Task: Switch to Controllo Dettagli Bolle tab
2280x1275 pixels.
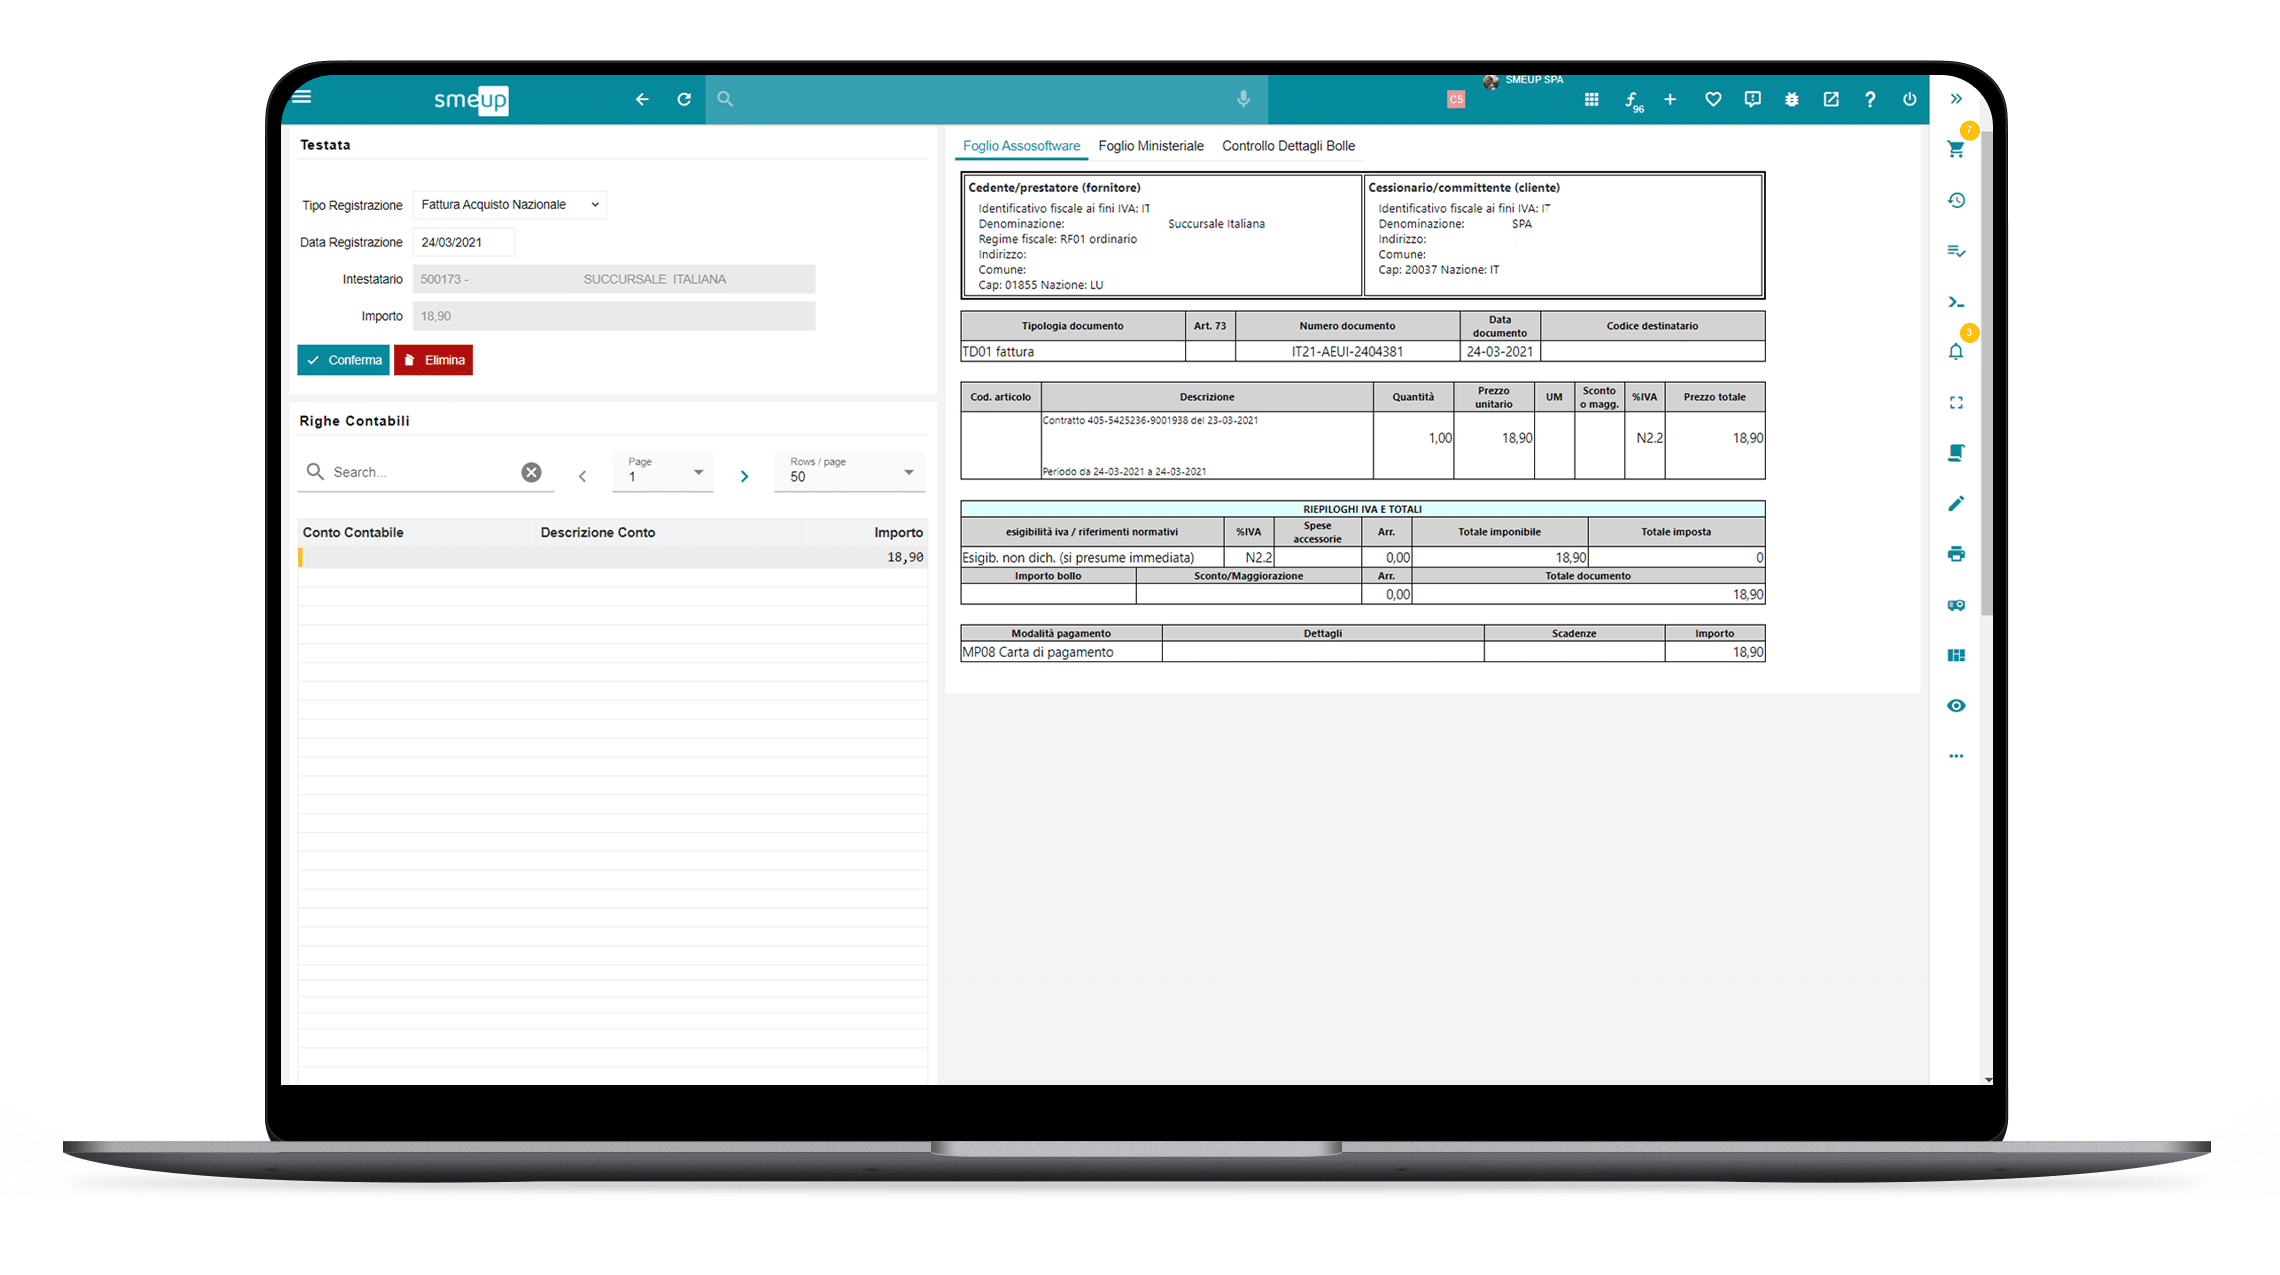Action: [x=1288, y=146]
